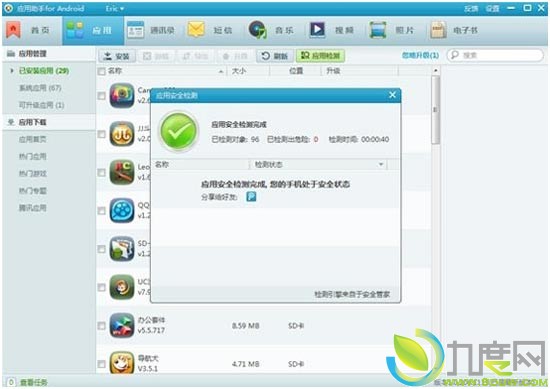Screen dimensions: 550x389
Task: Tick the checkbox for the 办公套件 row
Action: tap(101, 326)
